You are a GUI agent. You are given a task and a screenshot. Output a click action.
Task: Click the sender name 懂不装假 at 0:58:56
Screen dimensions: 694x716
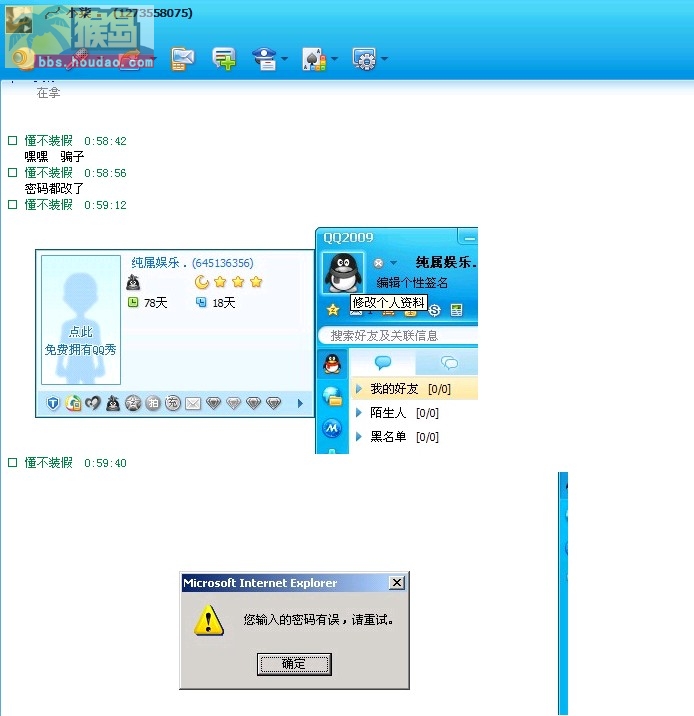point(48,173)
